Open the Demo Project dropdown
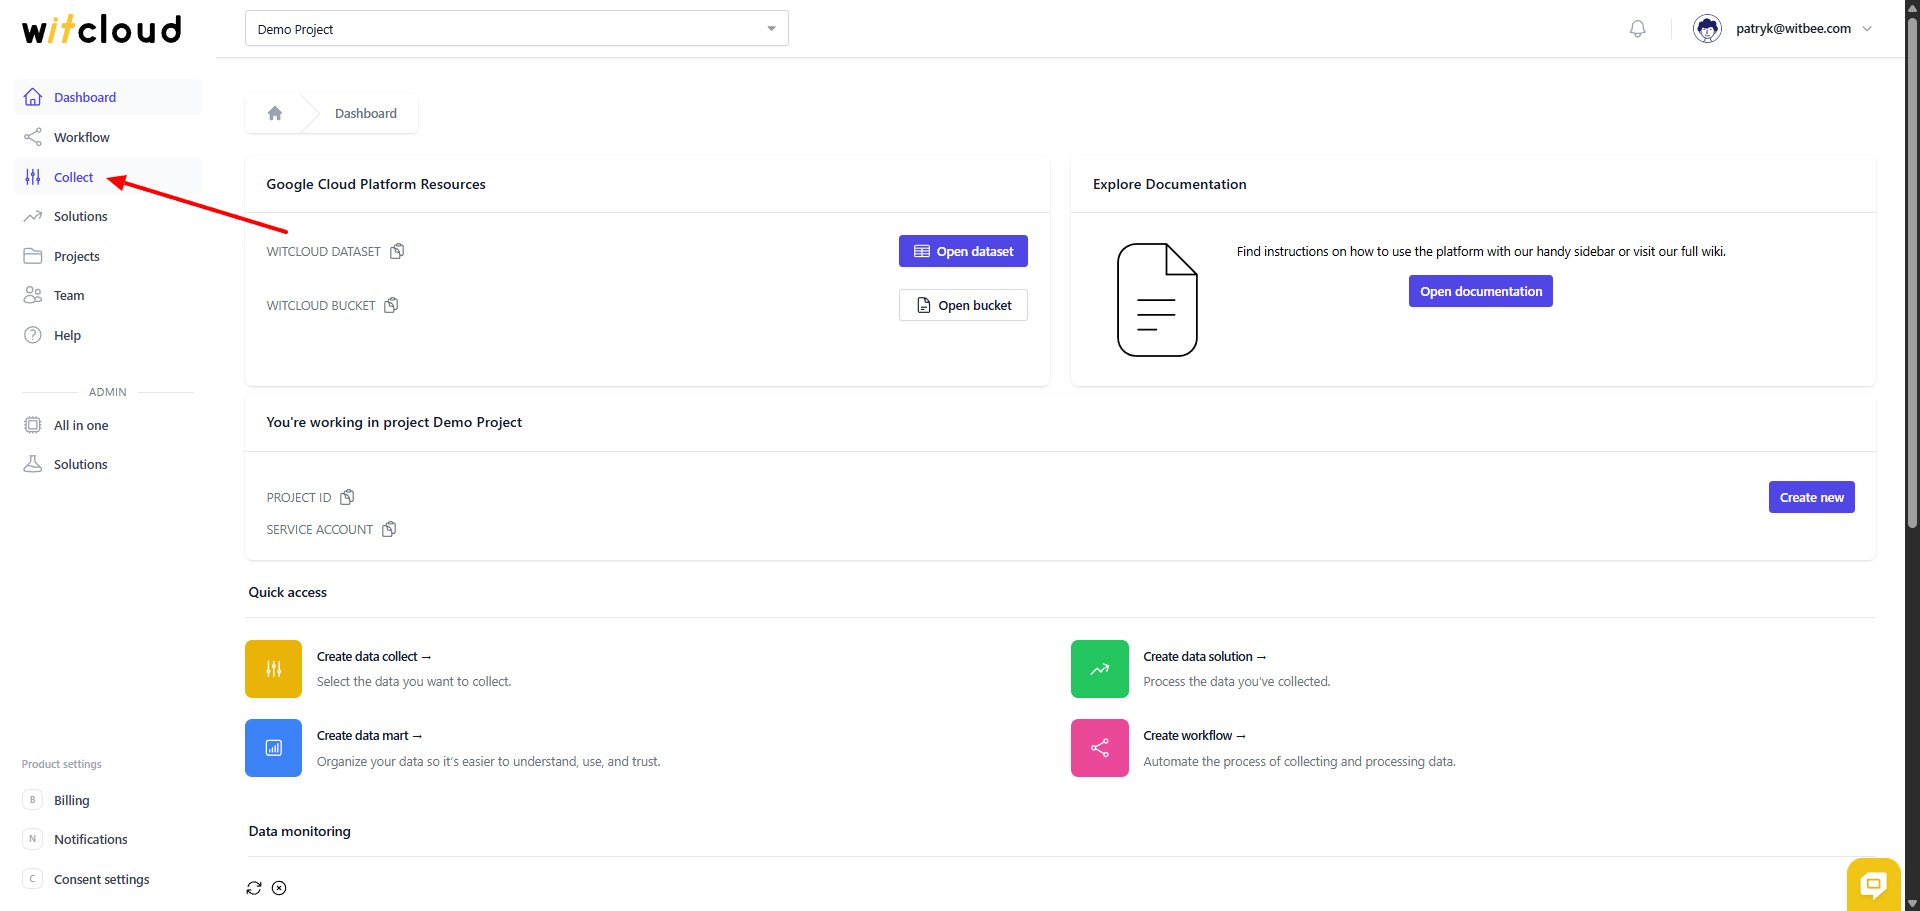1920x911 pixels. [516, 29]
